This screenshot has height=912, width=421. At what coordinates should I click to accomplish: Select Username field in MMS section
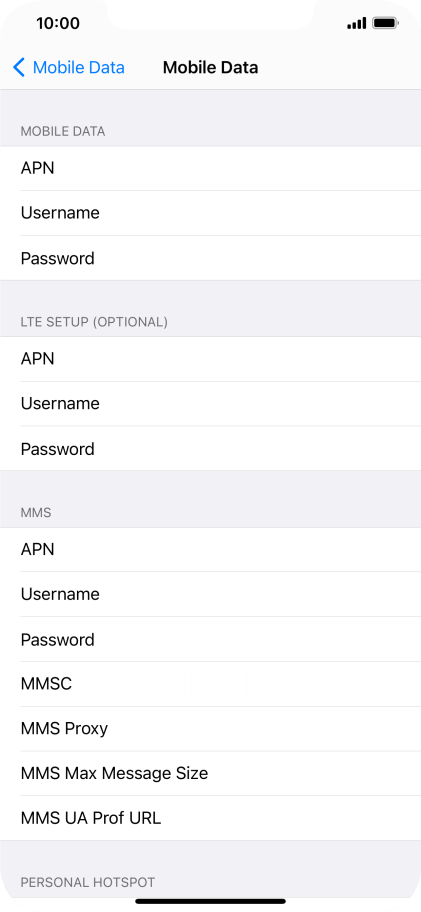[210, 594]
